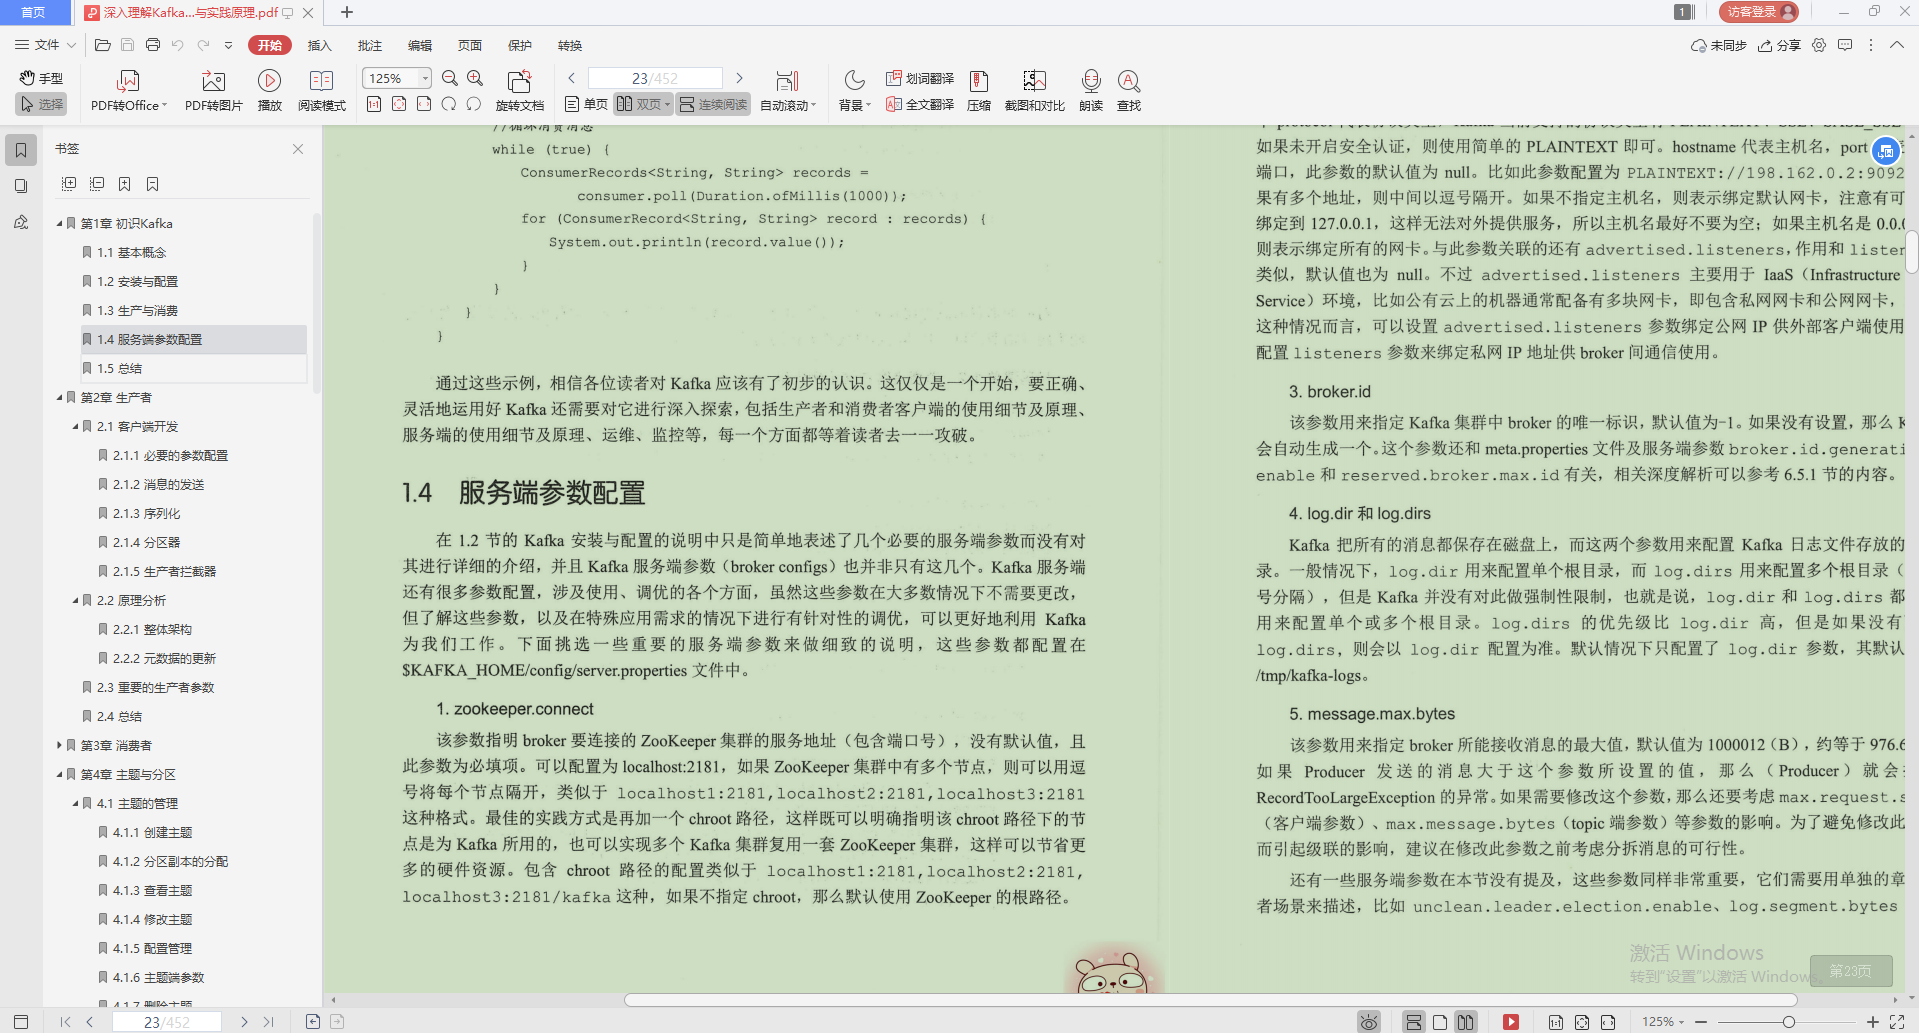1919x1033 pixels.
Task: Start 朗读 read-aloud feature
Action: click(x=1090, y=89)
